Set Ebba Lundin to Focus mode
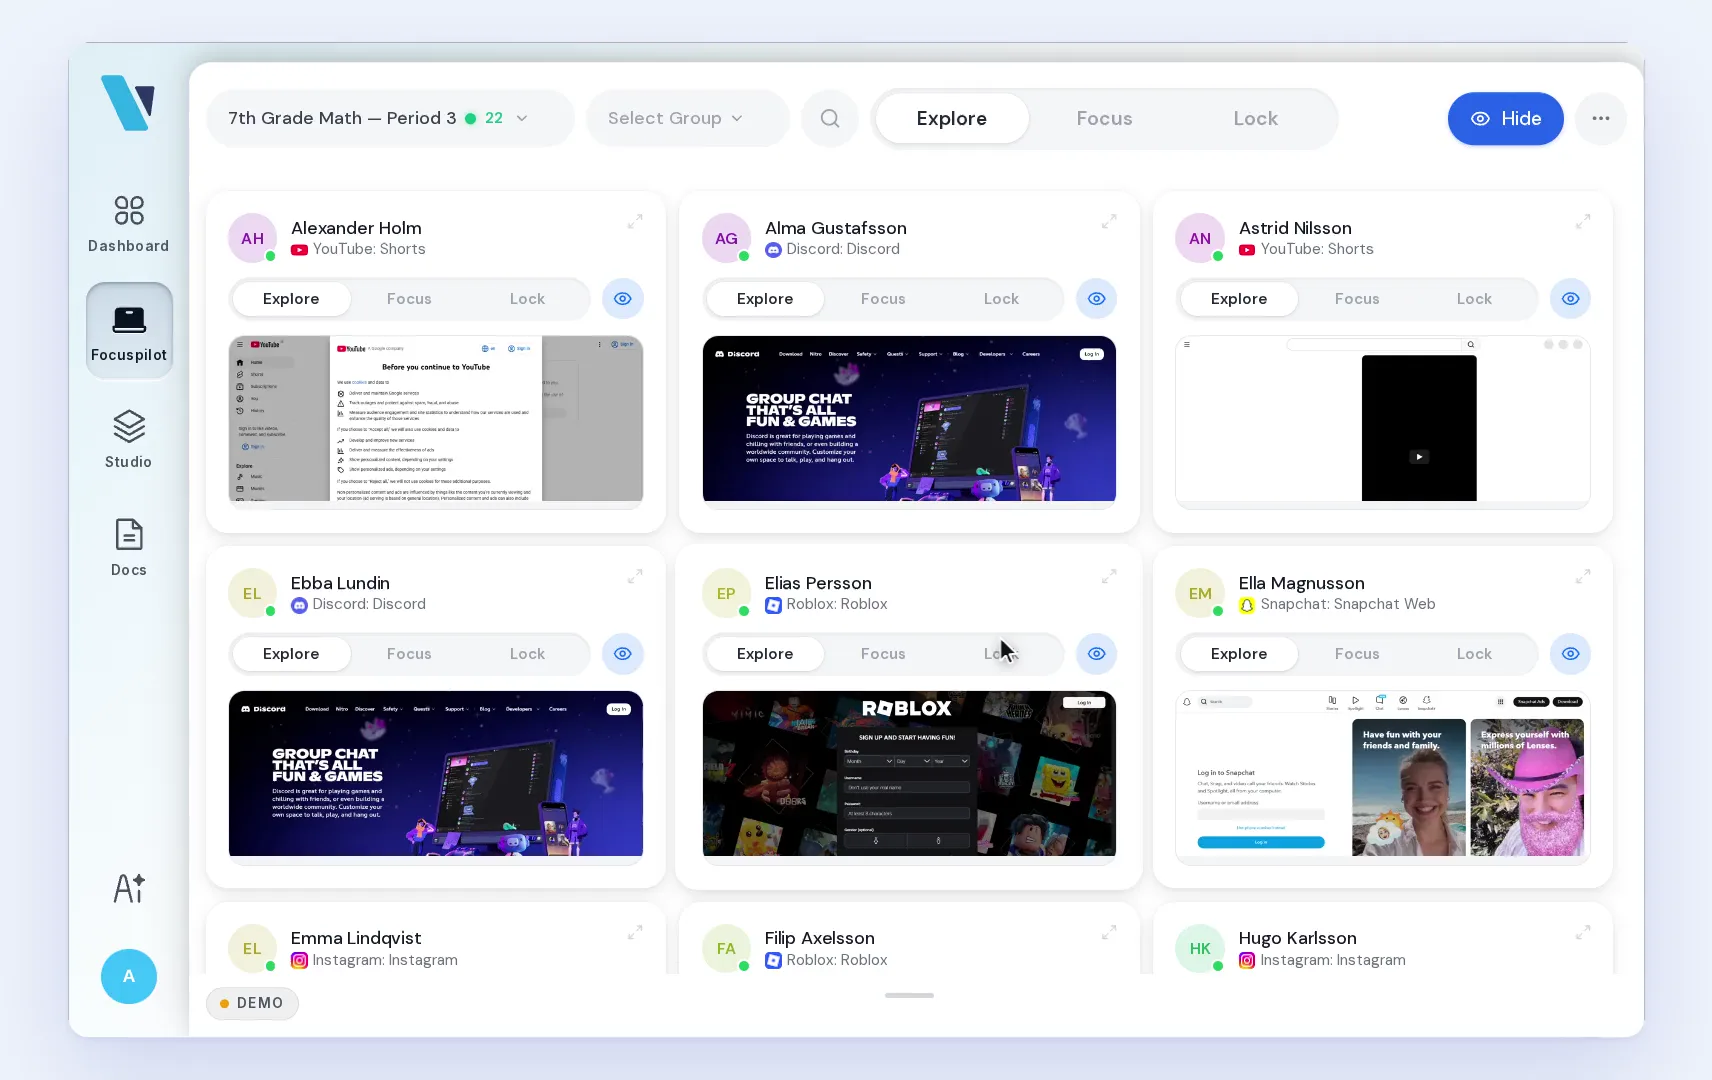 [x=409, y=654]
